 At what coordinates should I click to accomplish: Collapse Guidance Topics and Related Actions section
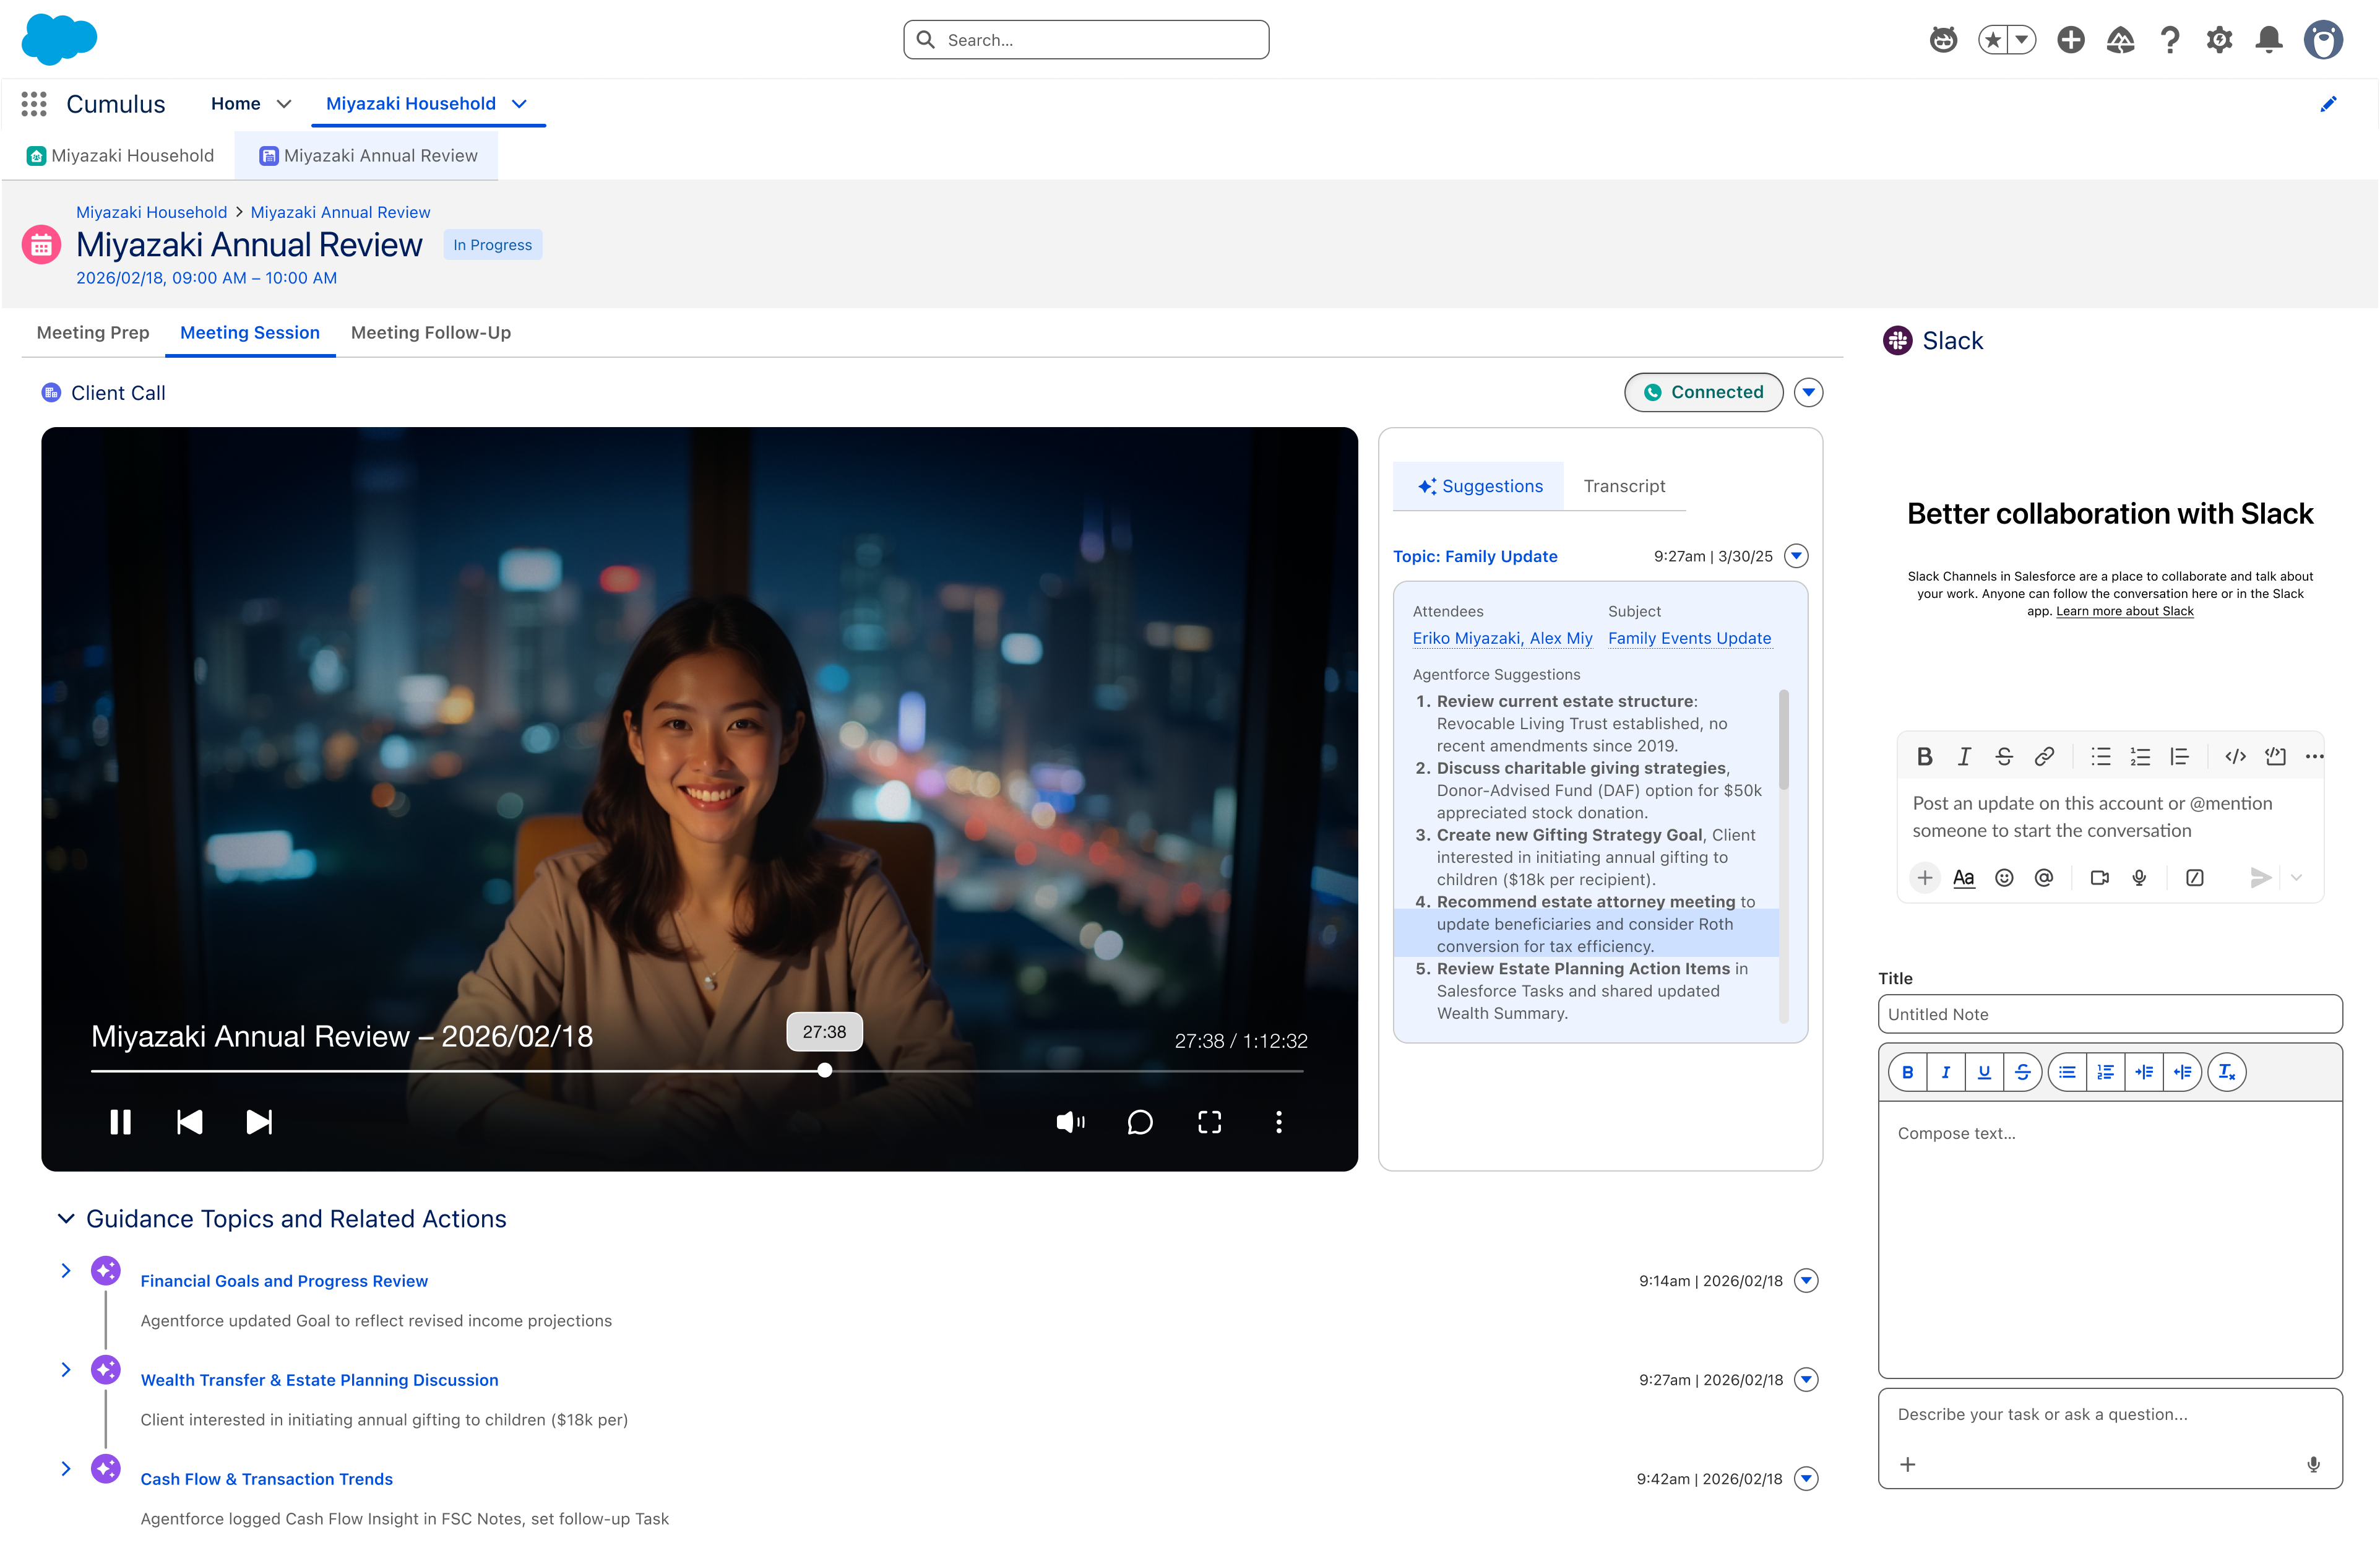point(66,1218)
